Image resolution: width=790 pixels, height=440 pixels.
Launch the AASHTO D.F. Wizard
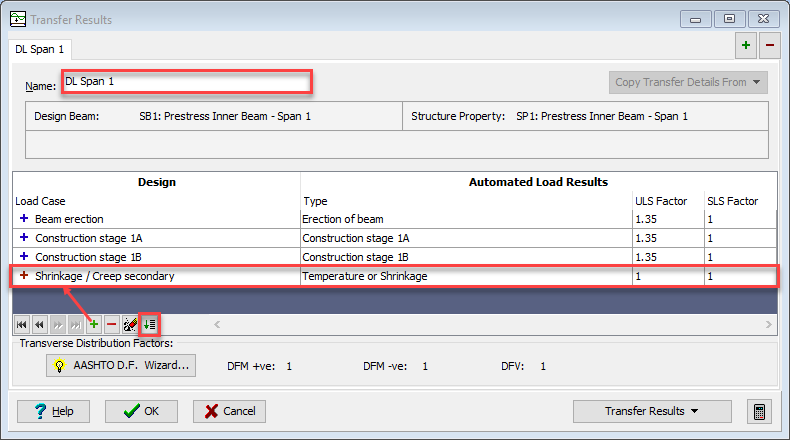coord(121,365)
